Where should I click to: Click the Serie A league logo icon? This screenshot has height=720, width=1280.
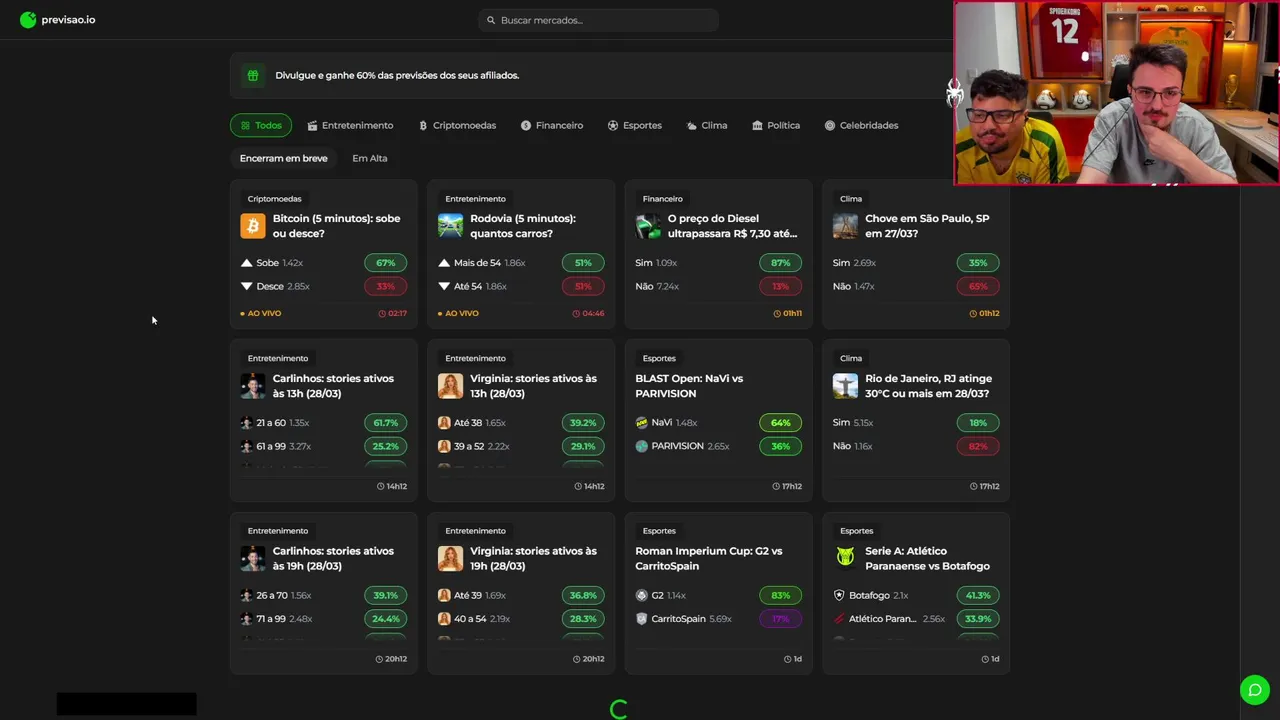845,558
